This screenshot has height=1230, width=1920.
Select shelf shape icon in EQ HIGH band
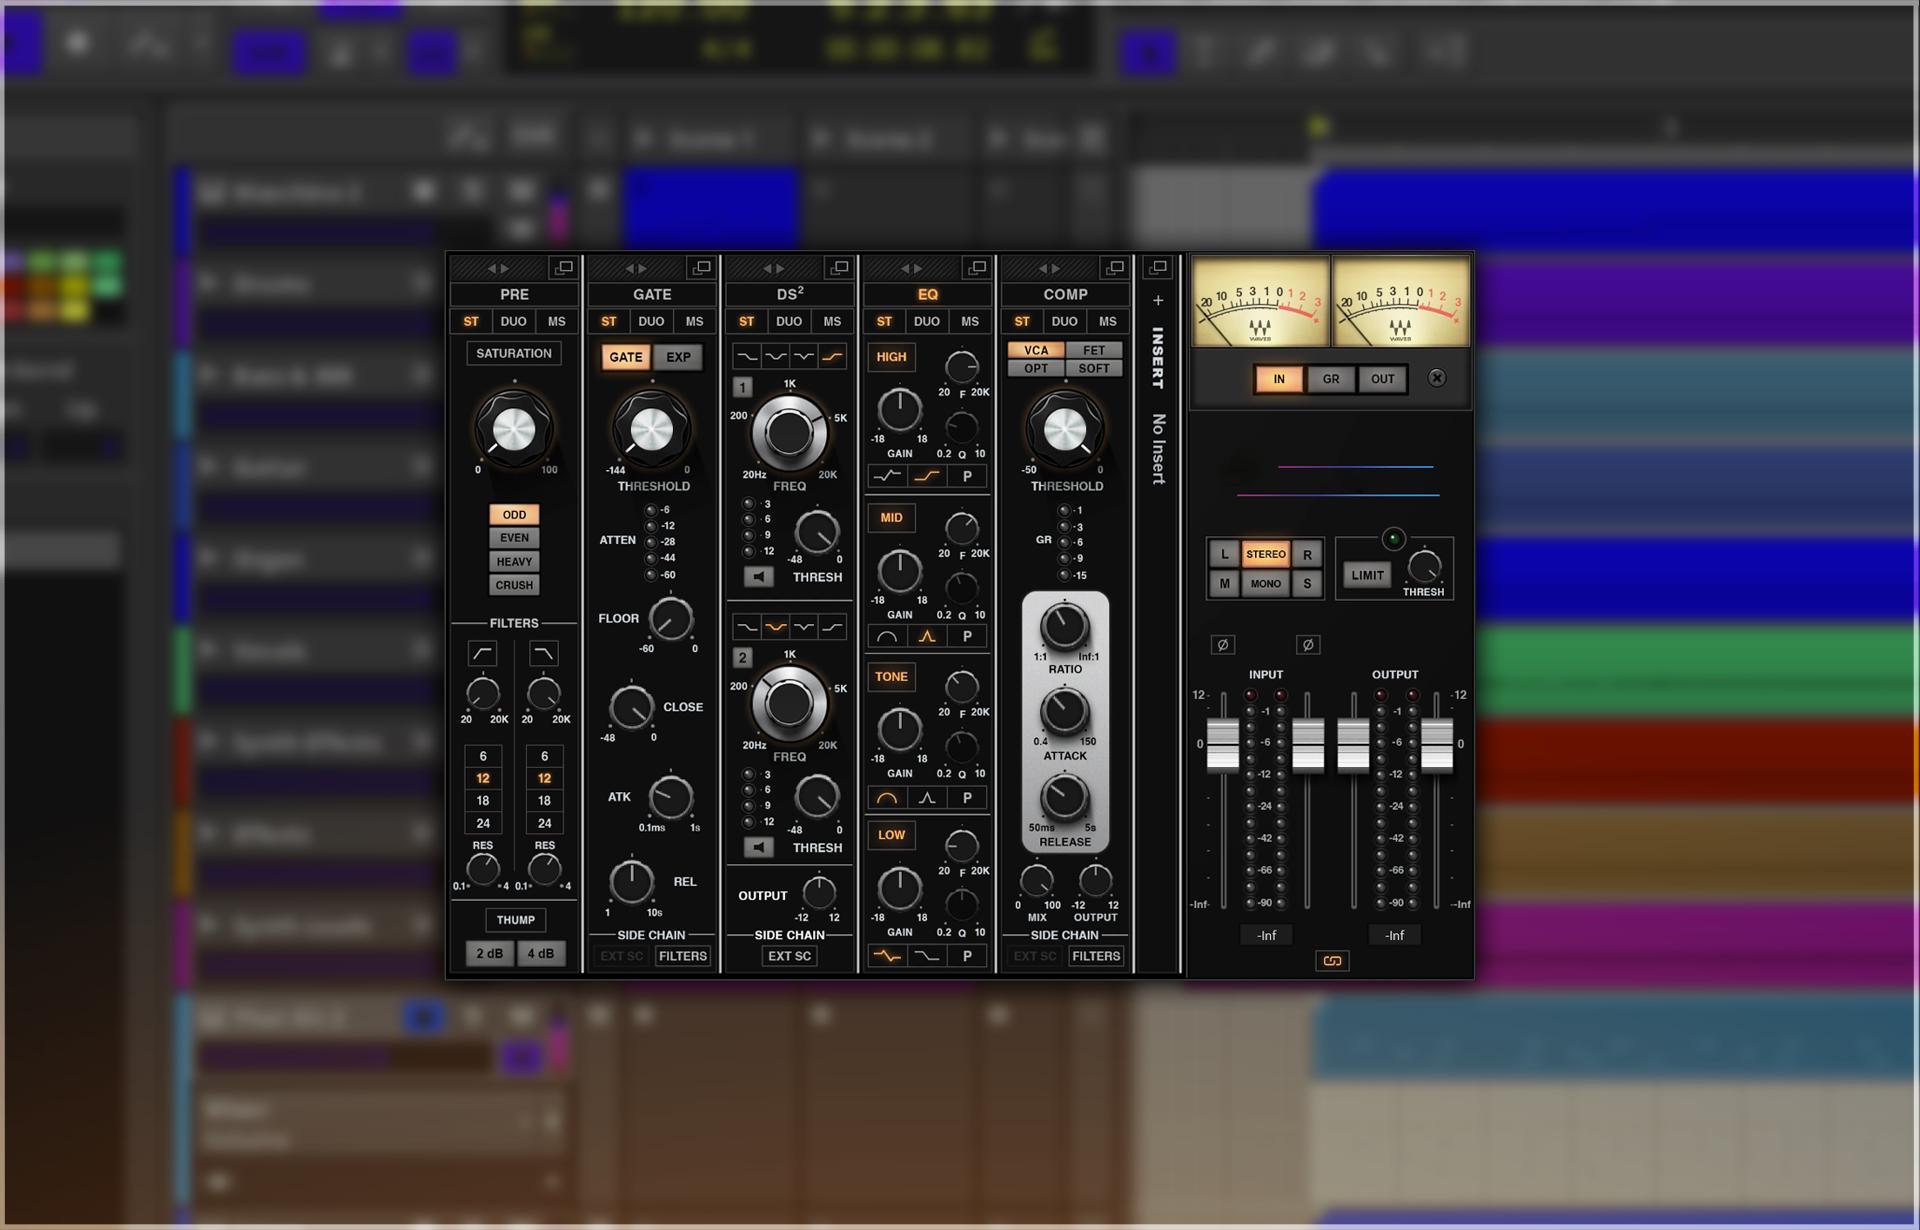tap(927, 476)
